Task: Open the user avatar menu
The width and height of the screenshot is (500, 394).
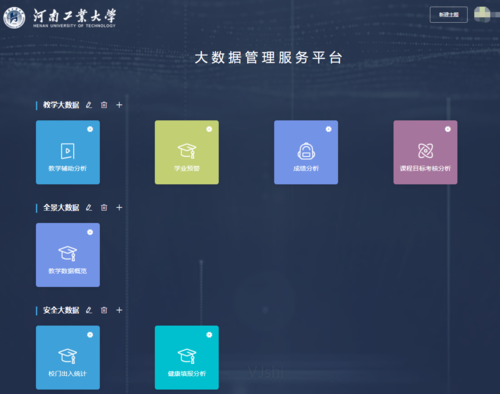Action: coord(482,14)
